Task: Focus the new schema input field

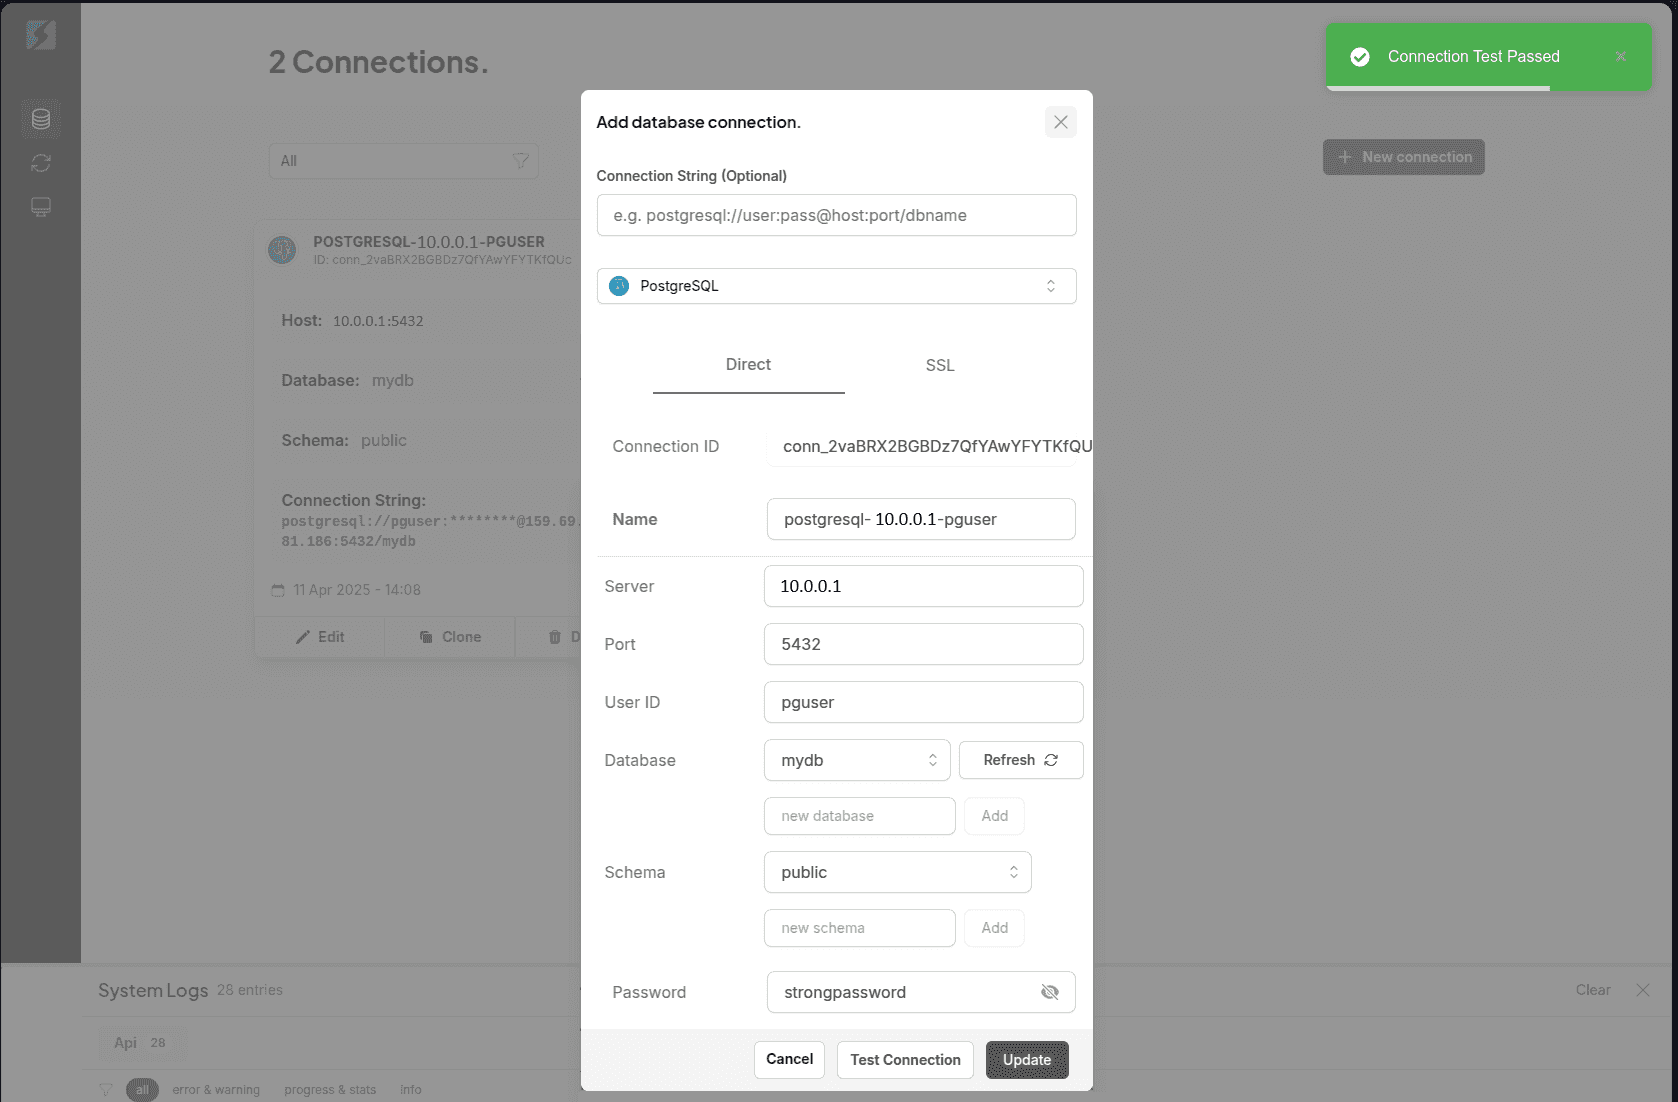Action: pyautogui.click(x=860, y=928)
